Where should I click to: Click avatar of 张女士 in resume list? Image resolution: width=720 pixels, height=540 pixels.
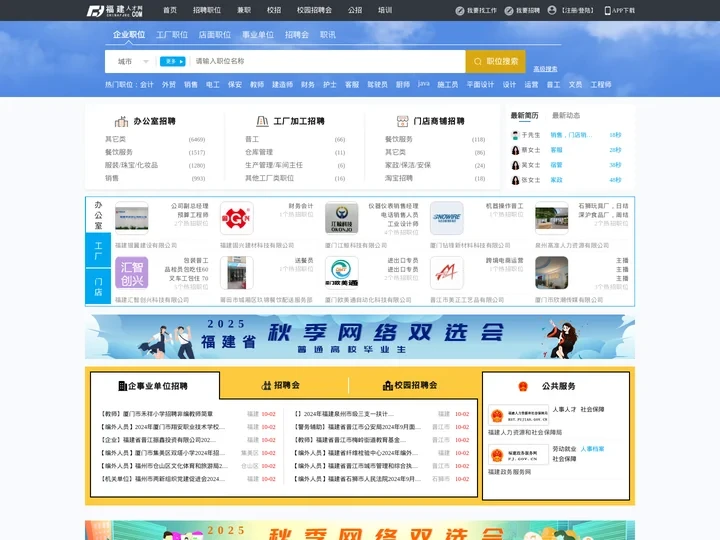(x=515, y=180)
